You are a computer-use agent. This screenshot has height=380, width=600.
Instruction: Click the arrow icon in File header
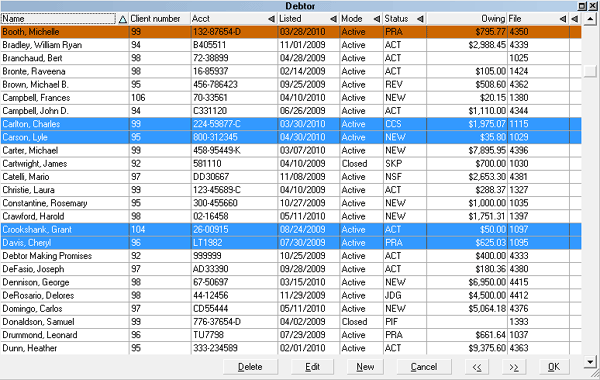point(562,19)
